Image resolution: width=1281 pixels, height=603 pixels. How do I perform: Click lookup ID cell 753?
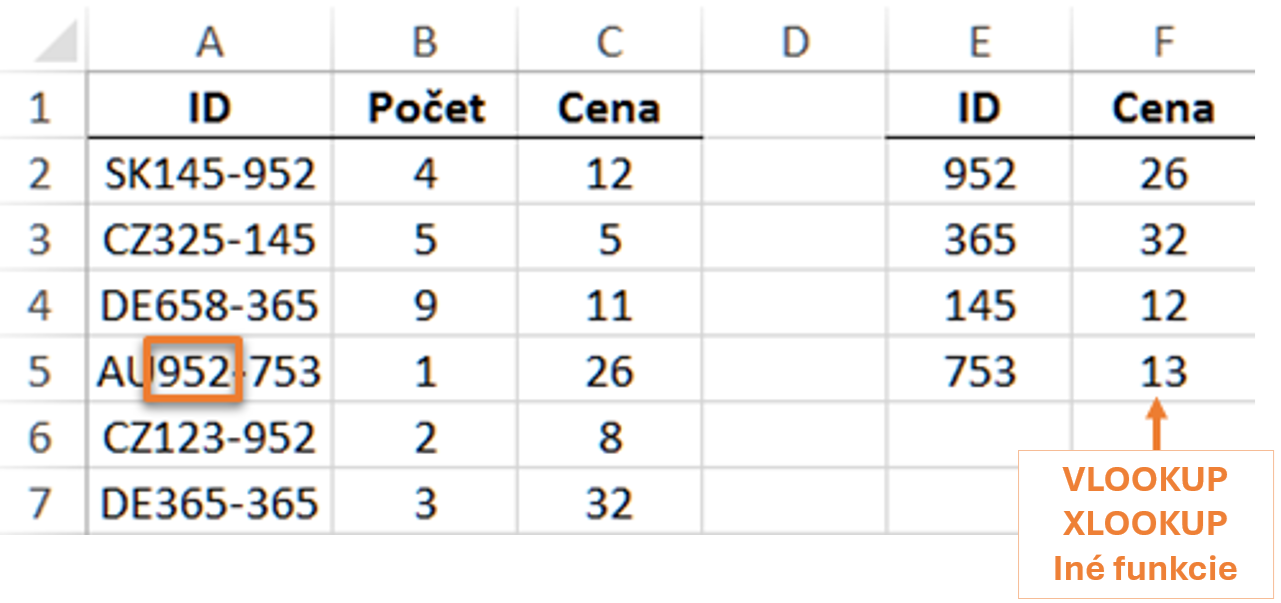[x=979, y=372]
